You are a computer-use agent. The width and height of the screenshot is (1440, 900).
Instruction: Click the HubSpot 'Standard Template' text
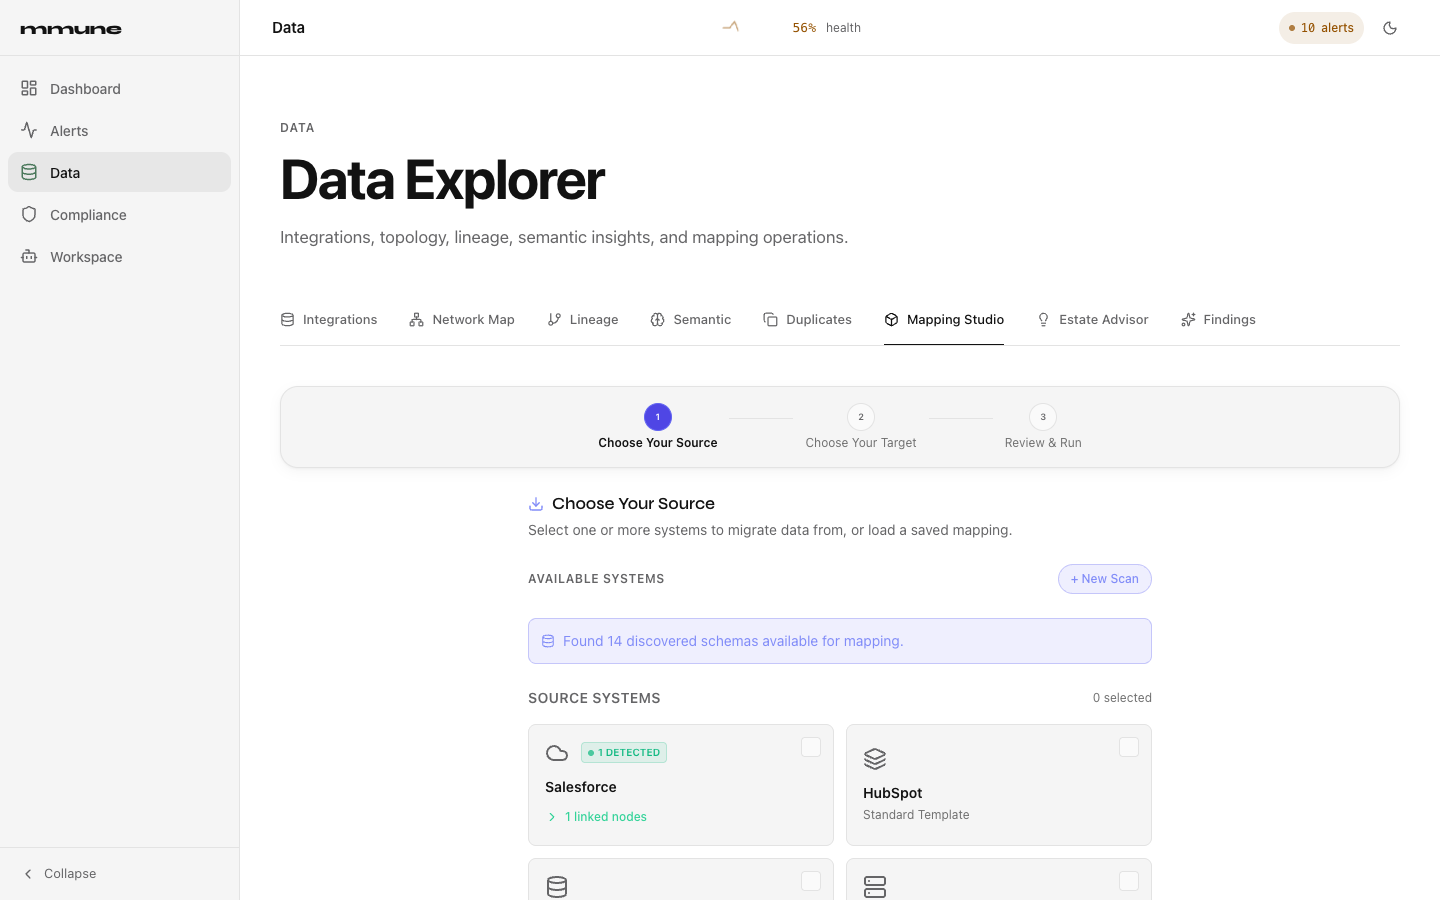[916, 815]
